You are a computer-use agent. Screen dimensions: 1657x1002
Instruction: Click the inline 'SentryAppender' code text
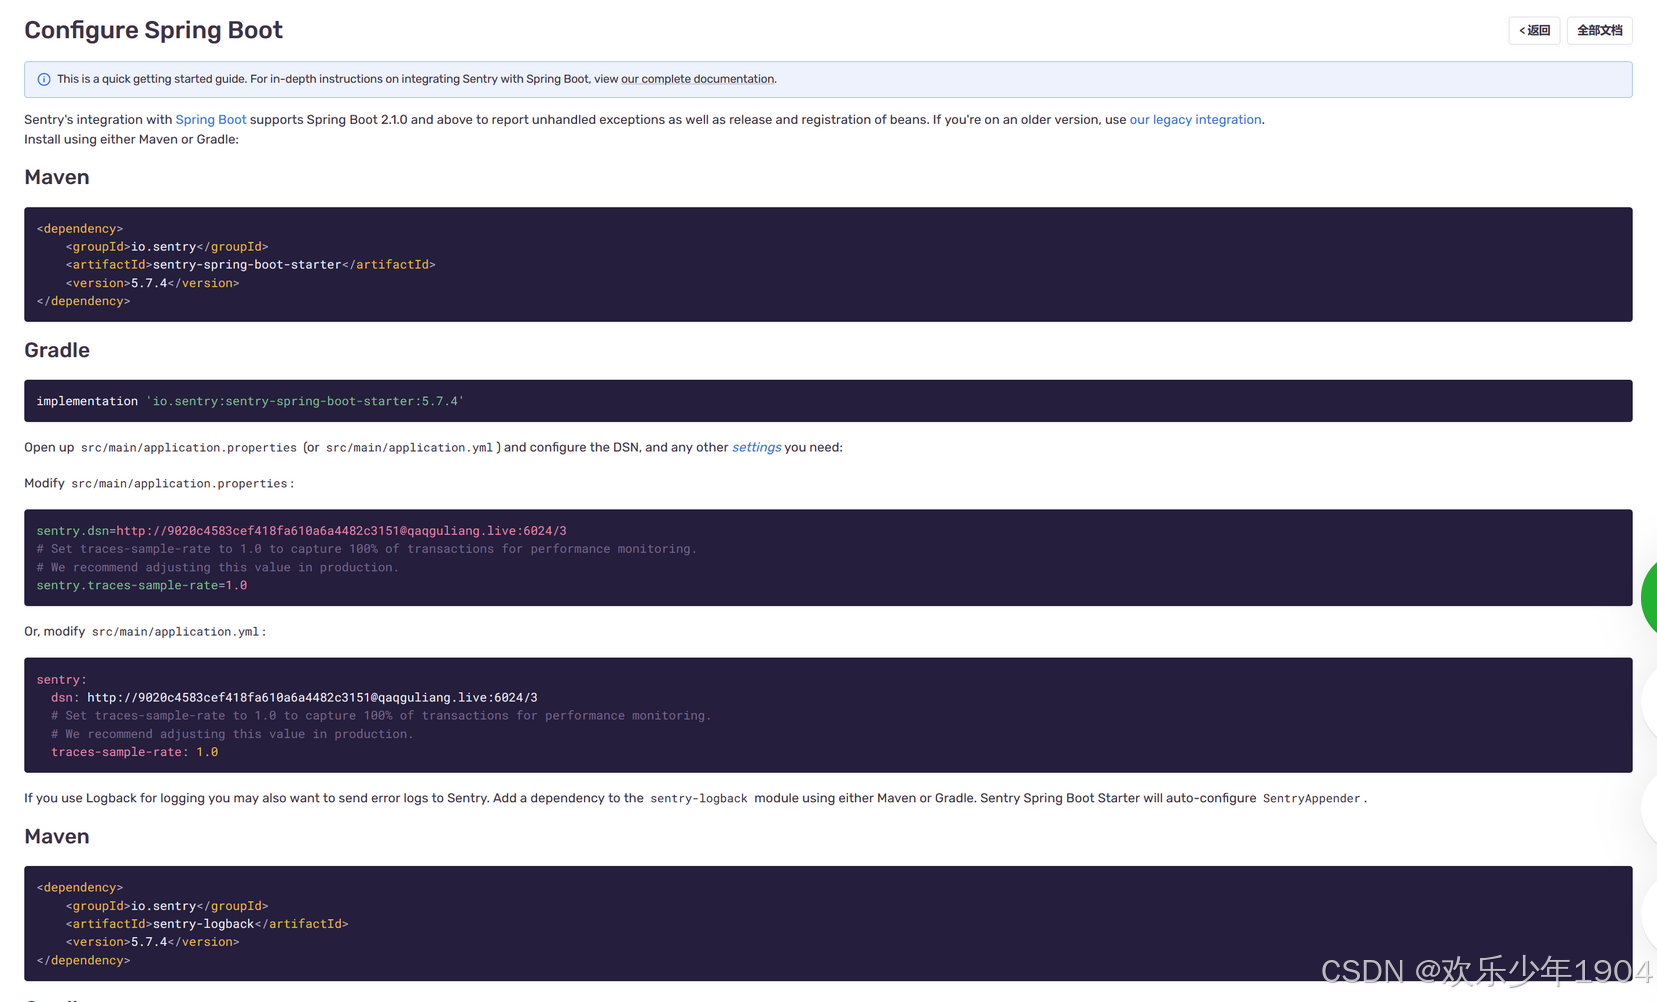click(1311, 799)
